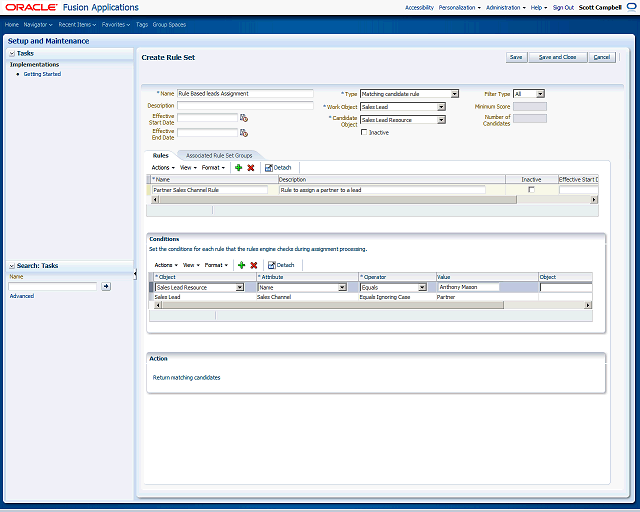Screen dimensions: 640x512
Task: Add a new rule with green plus
Action: point(239,167)
